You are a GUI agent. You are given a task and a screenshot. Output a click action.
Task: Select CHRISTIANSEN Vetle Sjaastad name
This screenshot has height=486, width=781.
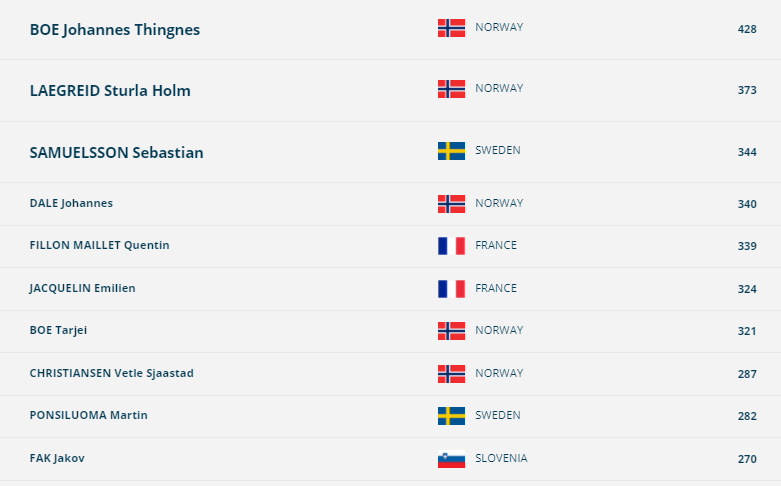coord(112,373)
